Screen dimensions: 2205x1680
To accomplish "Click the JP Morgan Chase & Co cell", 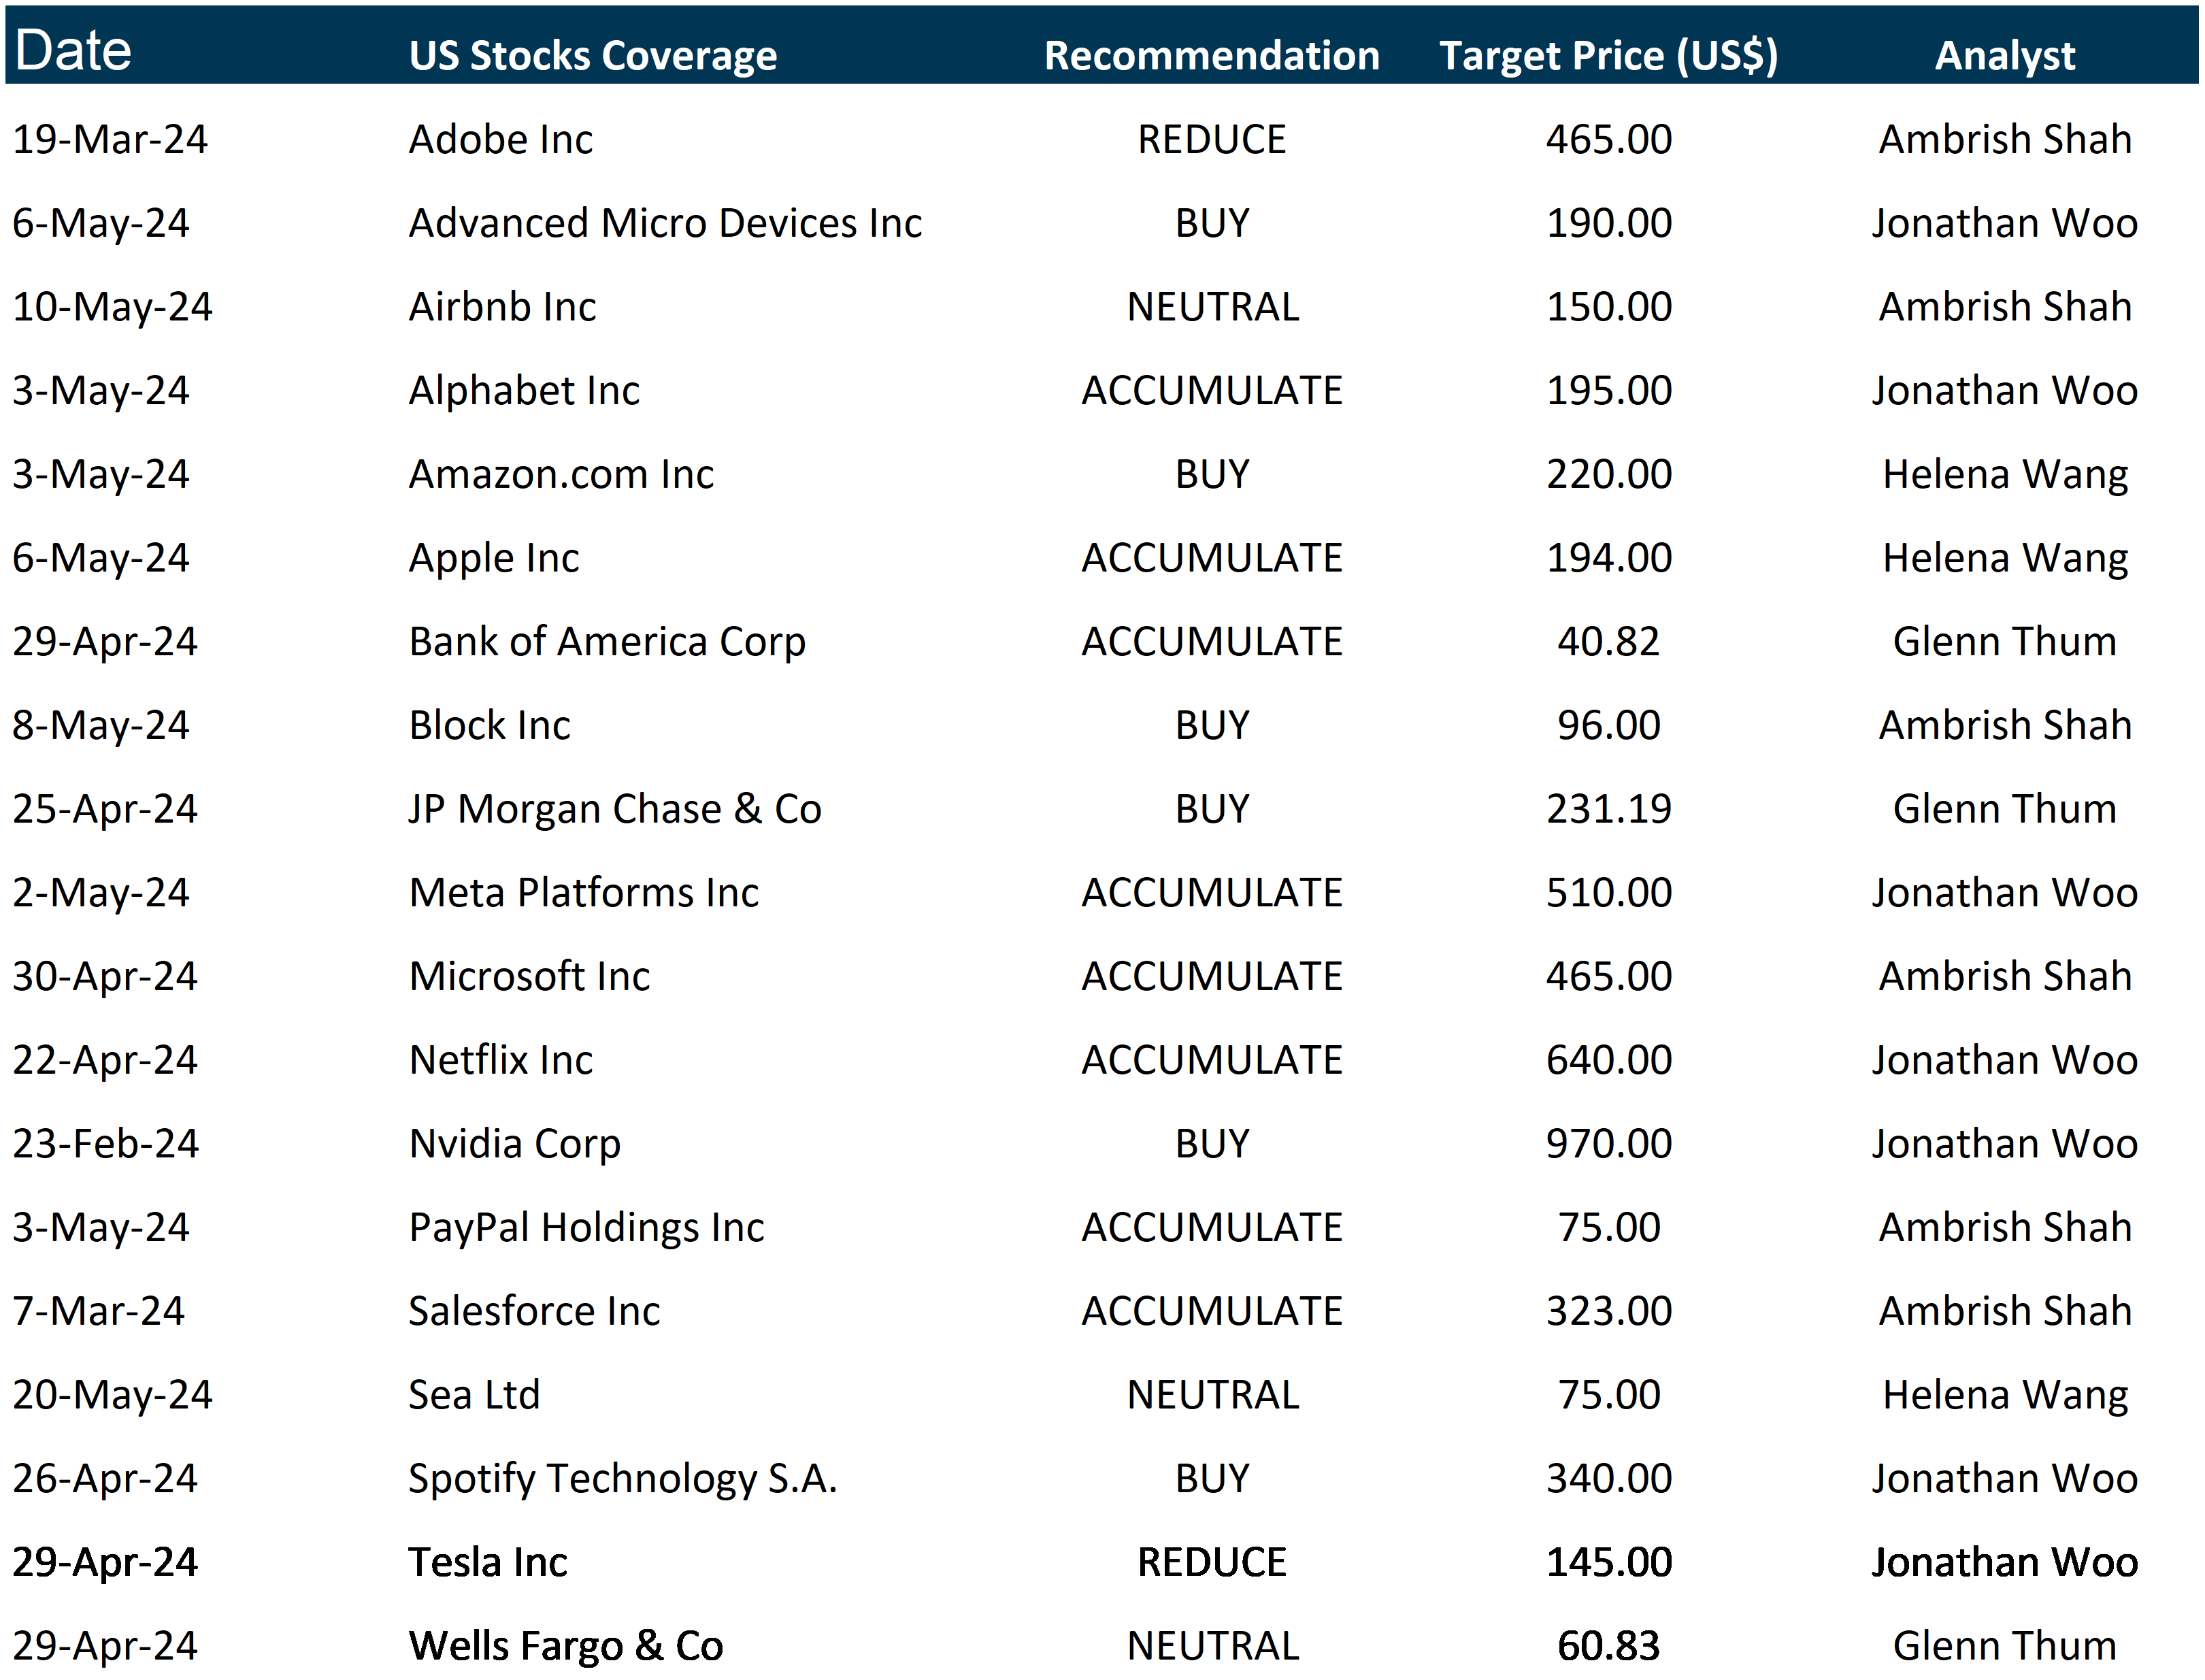I will point(615,809).
